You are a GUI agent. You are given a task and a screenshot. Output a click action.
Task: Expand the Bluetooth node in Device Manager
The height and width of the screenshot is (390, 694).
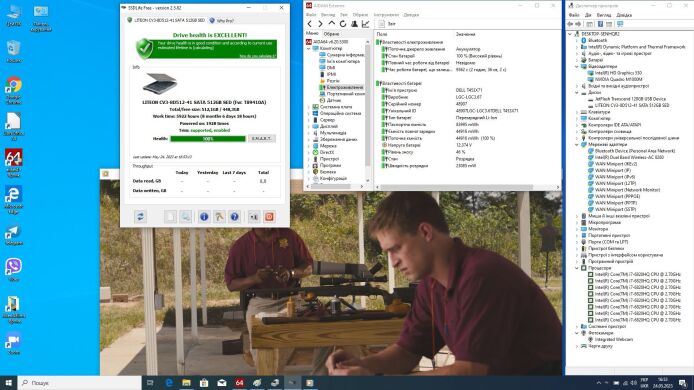coord(577,40)
